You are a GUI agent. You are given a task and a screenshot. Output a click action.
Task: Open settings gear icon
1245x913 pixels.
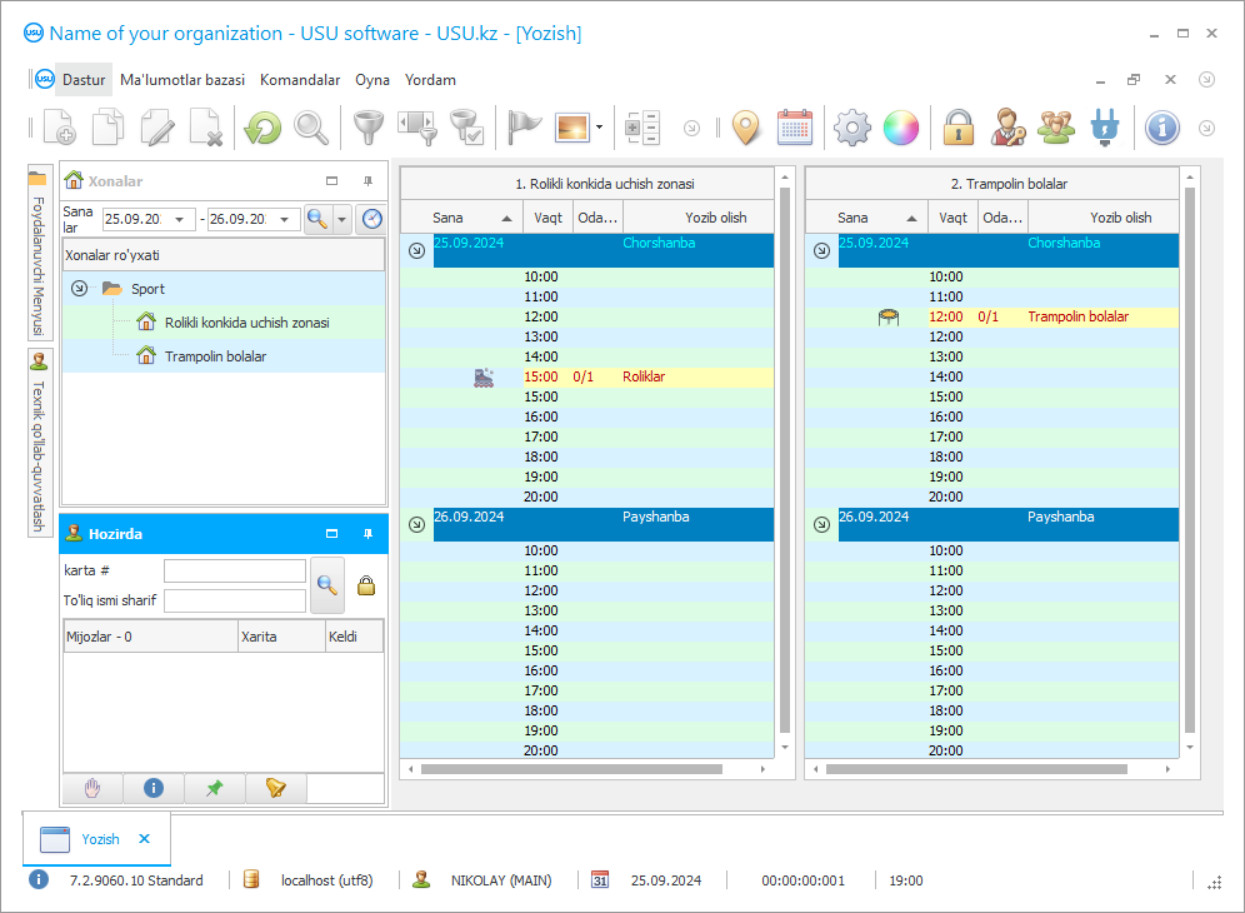[853, 128]
